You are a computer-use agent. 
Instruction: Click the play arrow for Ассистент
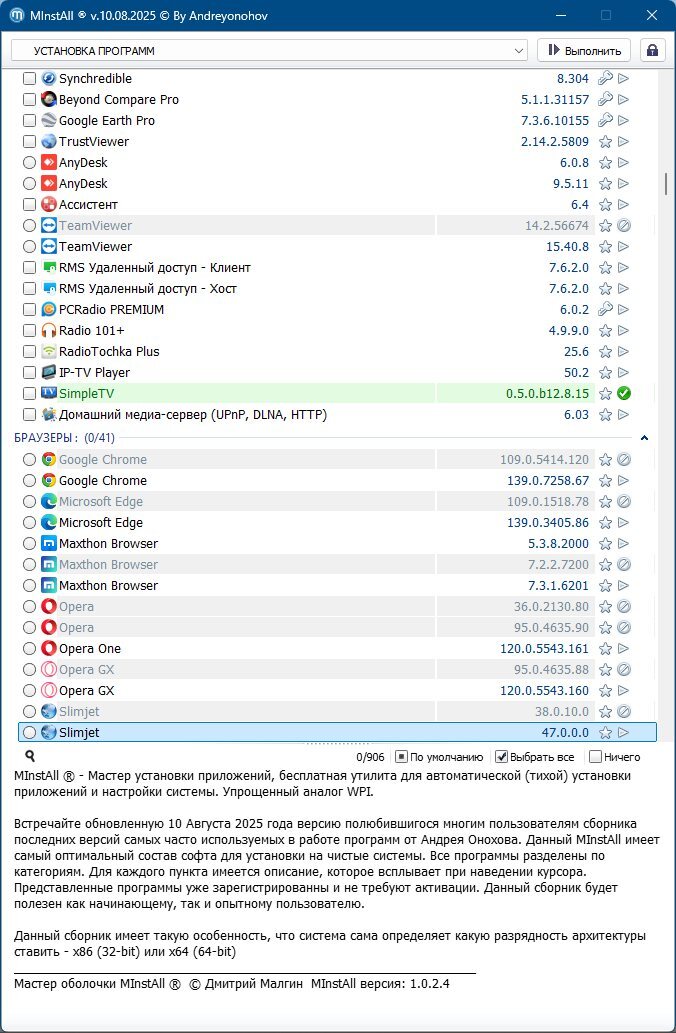pyautogui.click(x=623, y=205)
